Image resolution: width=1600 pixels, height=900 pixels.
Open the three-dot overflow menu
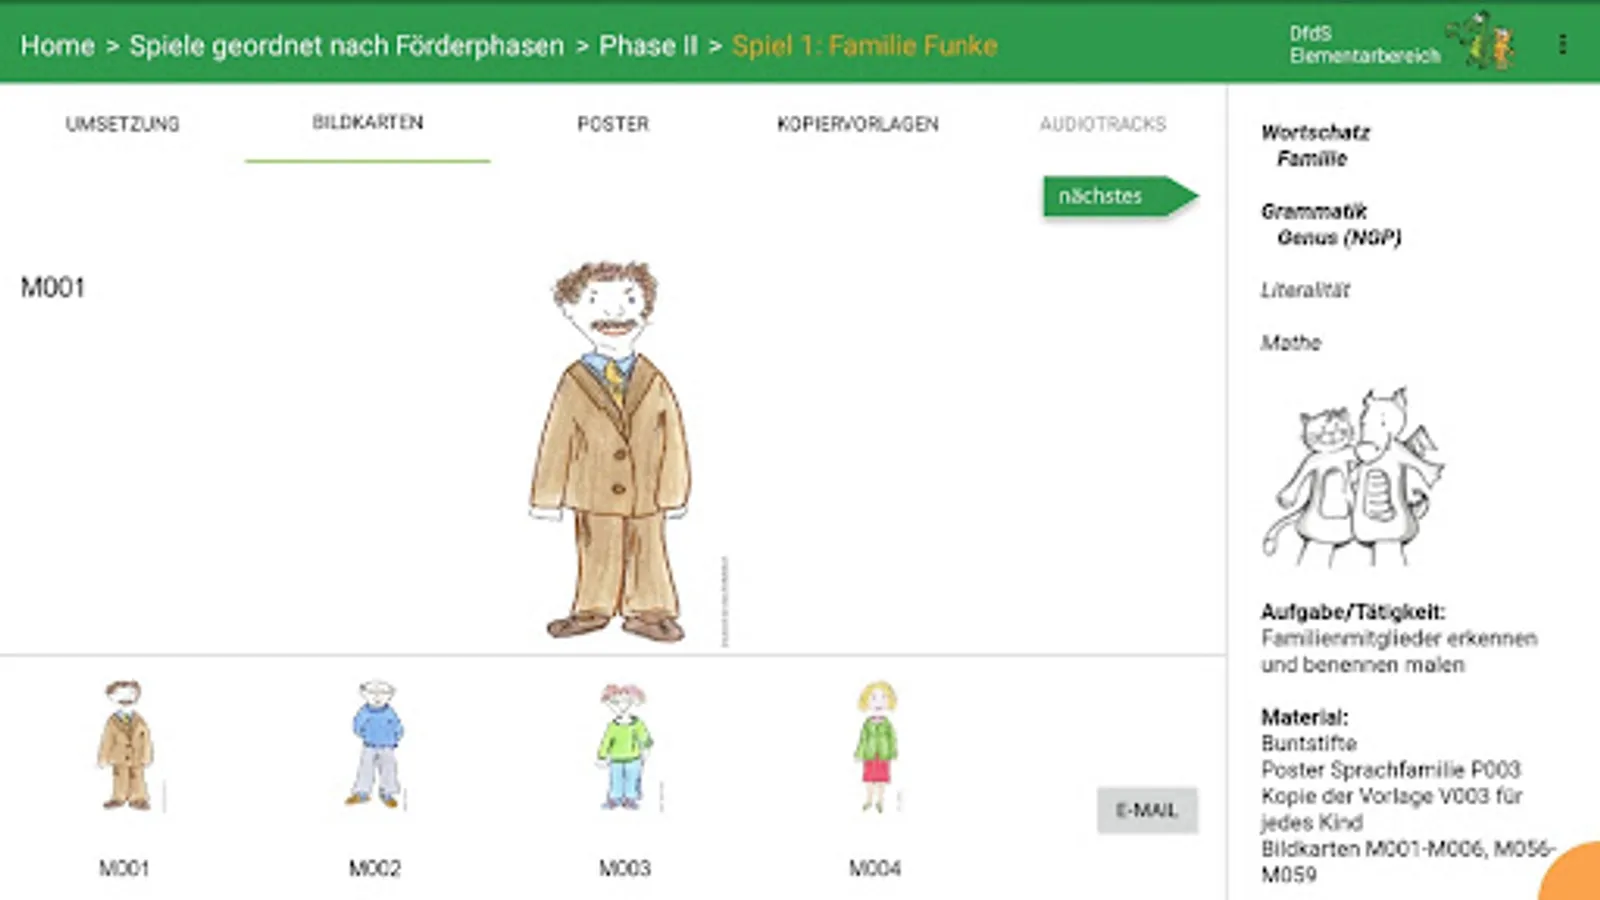tap(1562, 44)
